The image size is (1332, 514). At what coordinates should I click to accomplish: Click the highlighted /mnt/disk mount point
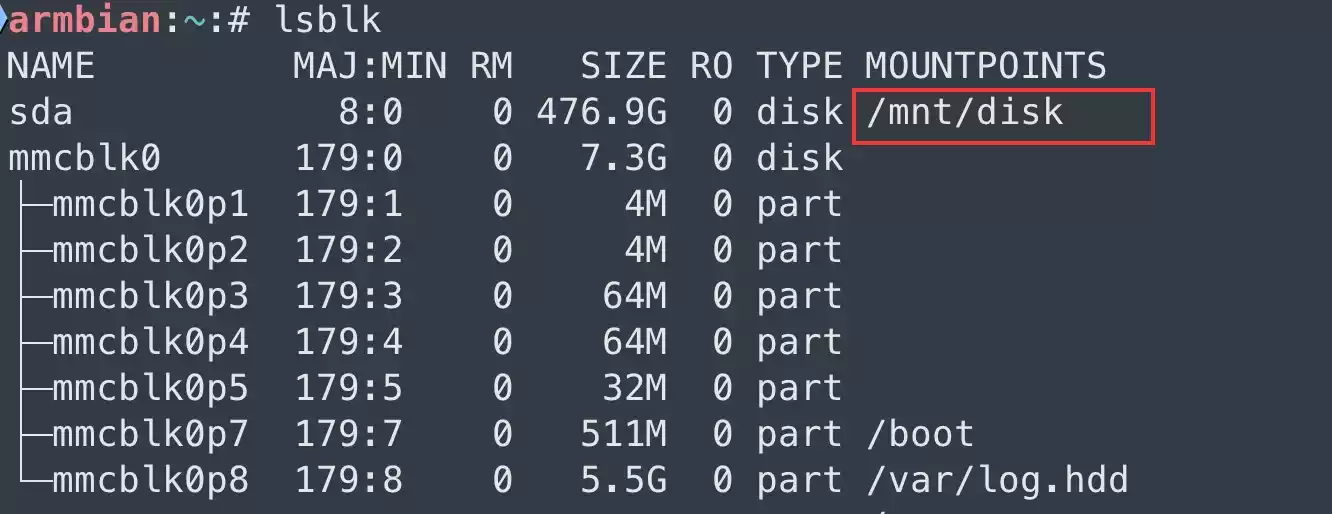click(x=964, y=112)
